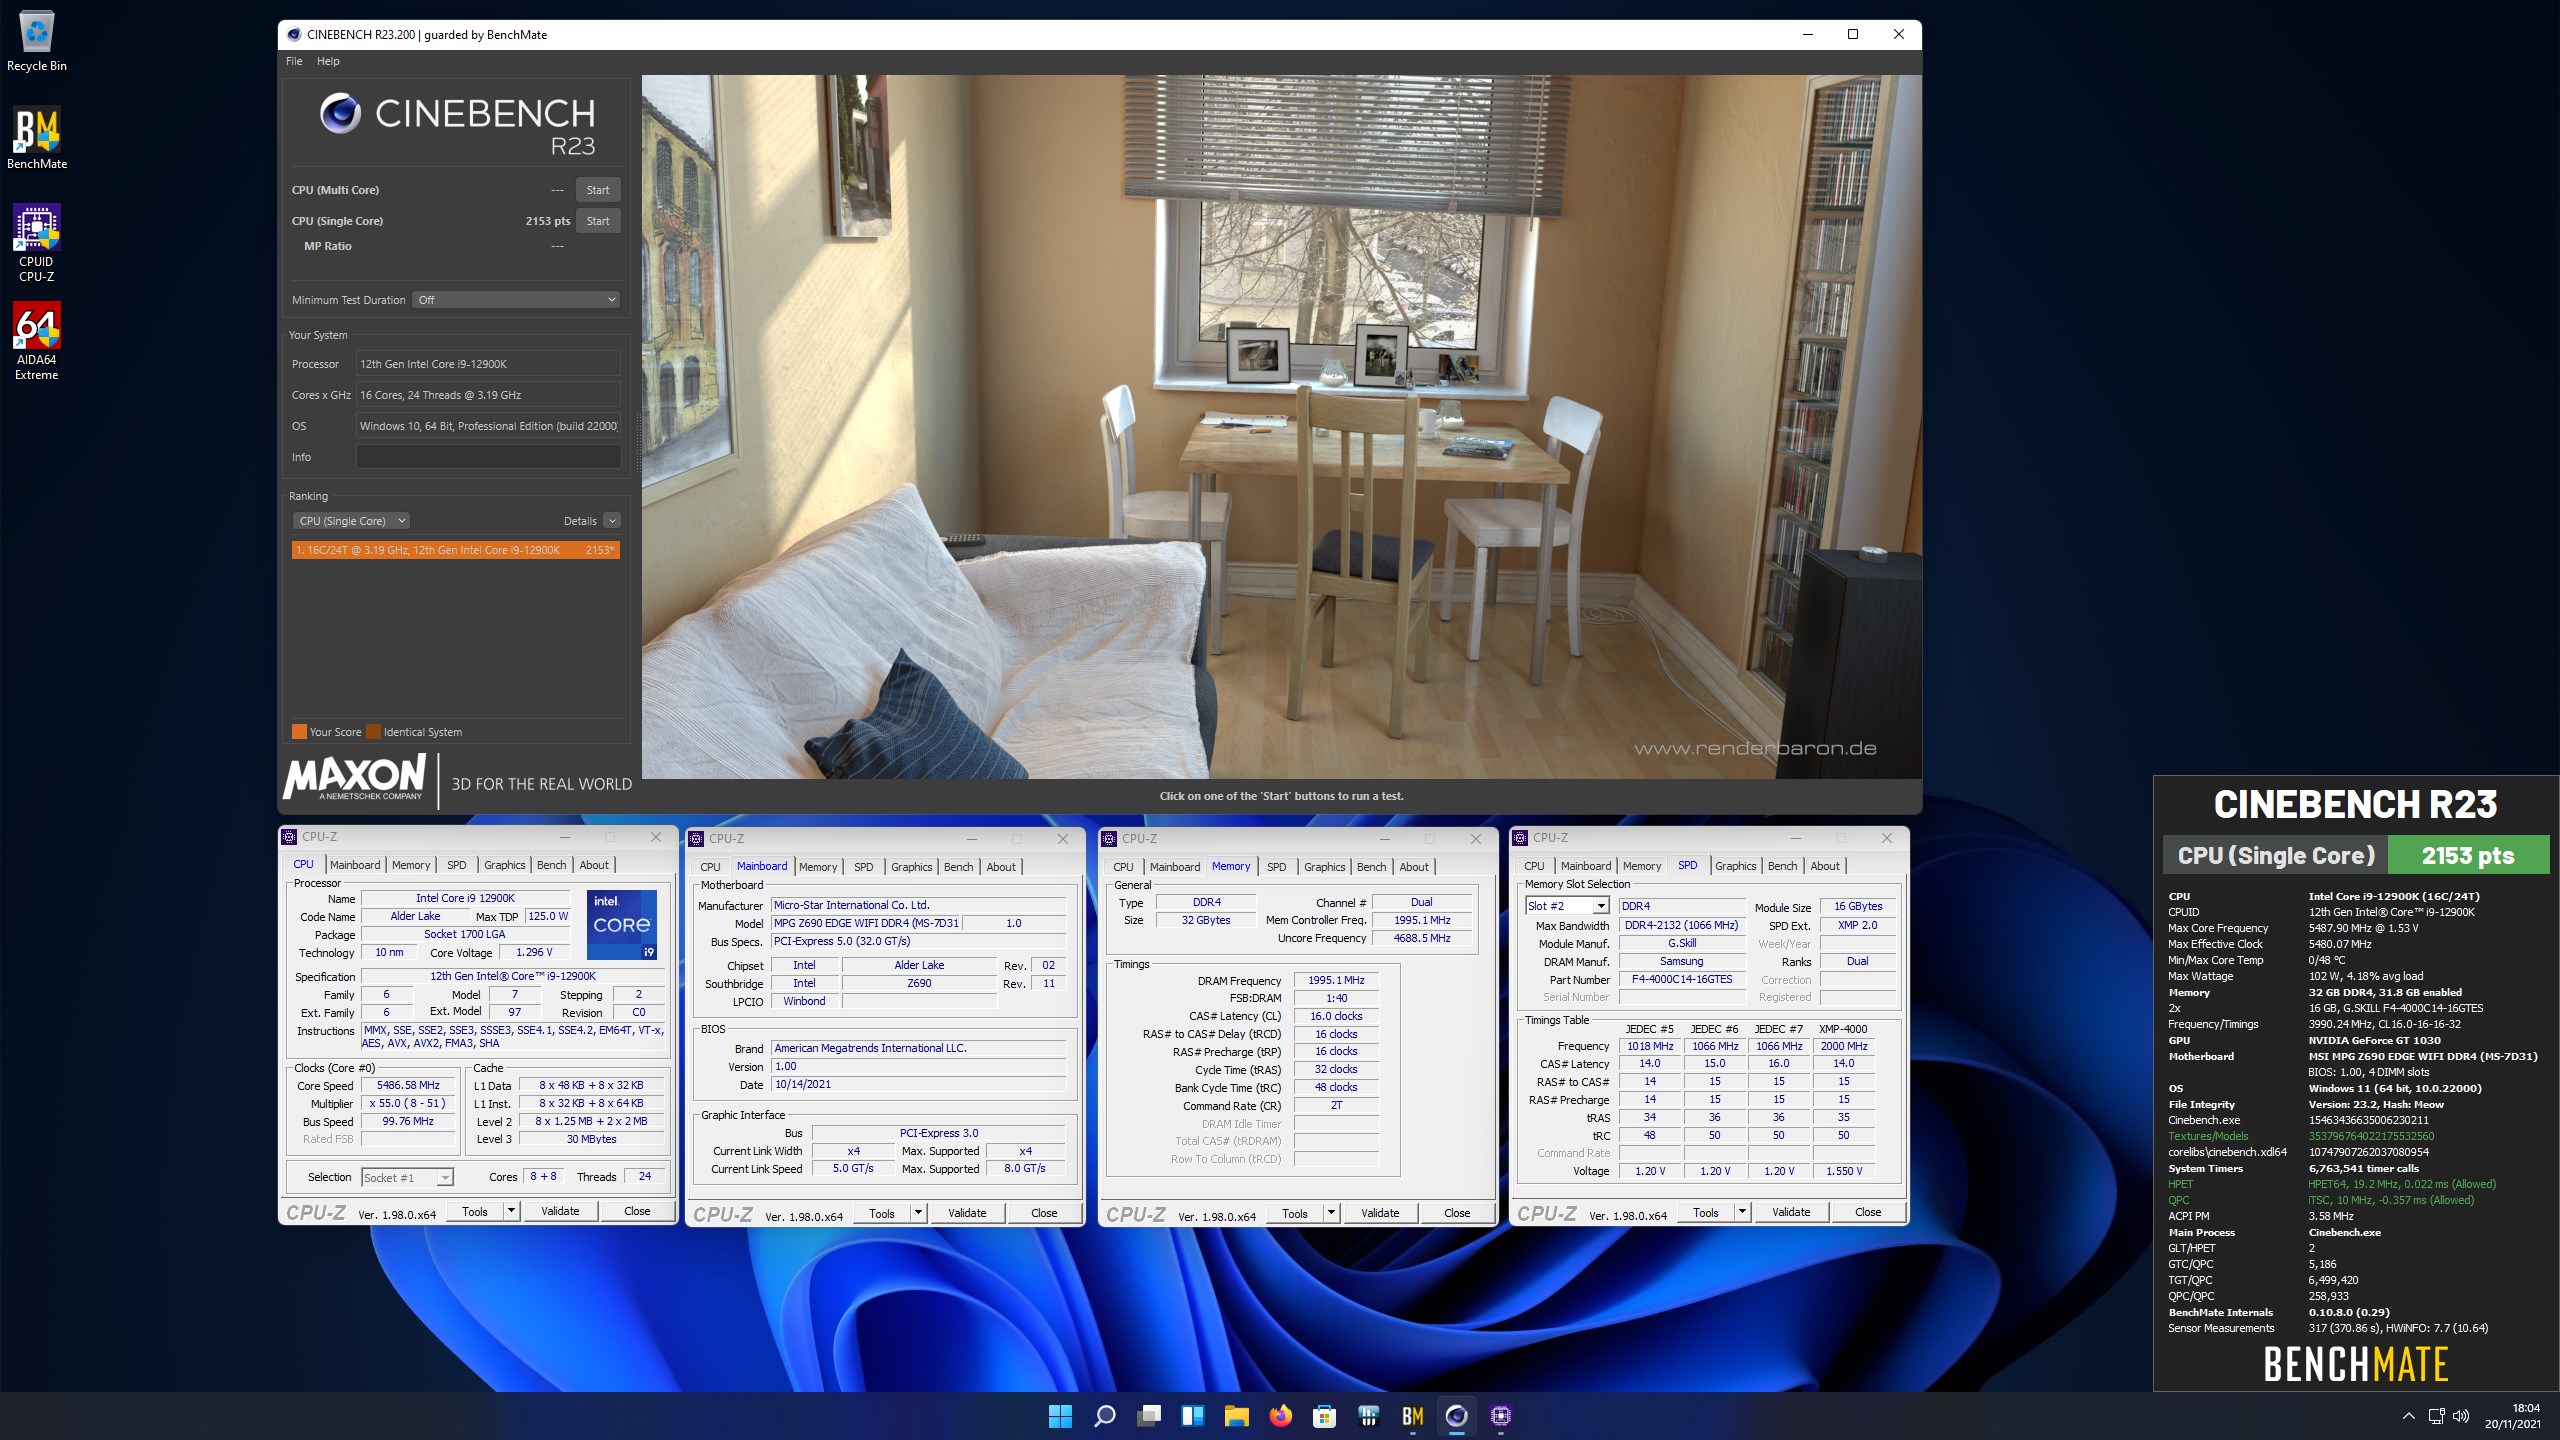The width and height of the screenshot is (2560, 1440).
Task: Expand the ranking Details arrow
Action: (612, 521)
